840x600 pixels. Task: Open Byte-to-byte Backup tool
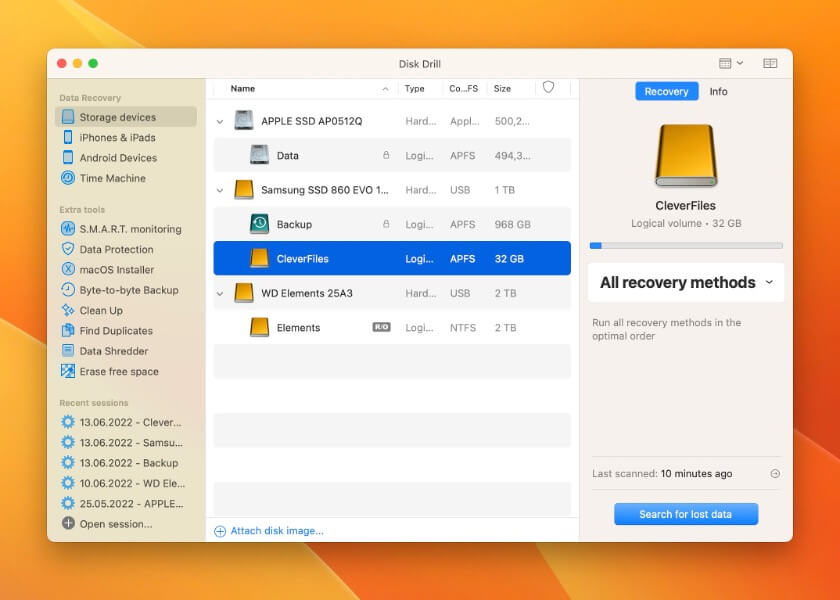tap(128, 290)
